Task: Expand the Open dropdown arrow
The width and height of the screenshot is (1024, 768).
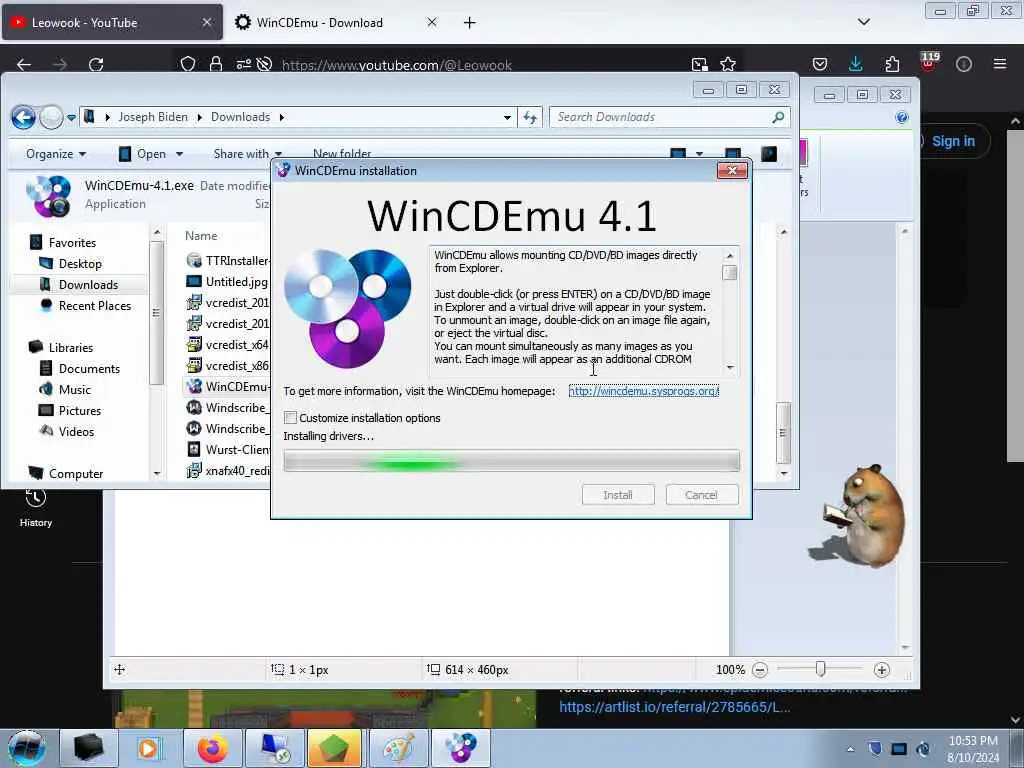Action: pyautogui.click(x=180, y=154)
